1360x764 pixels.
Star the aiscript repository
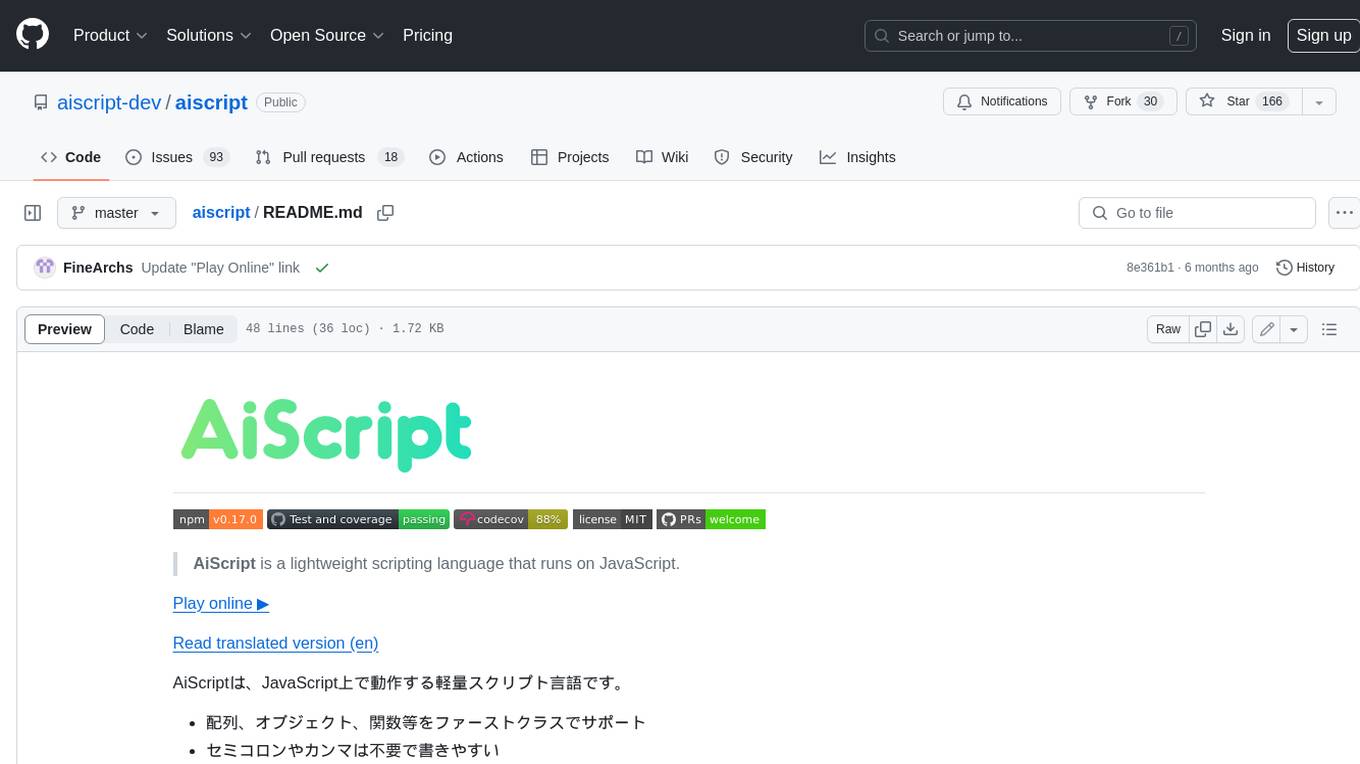1243,101
